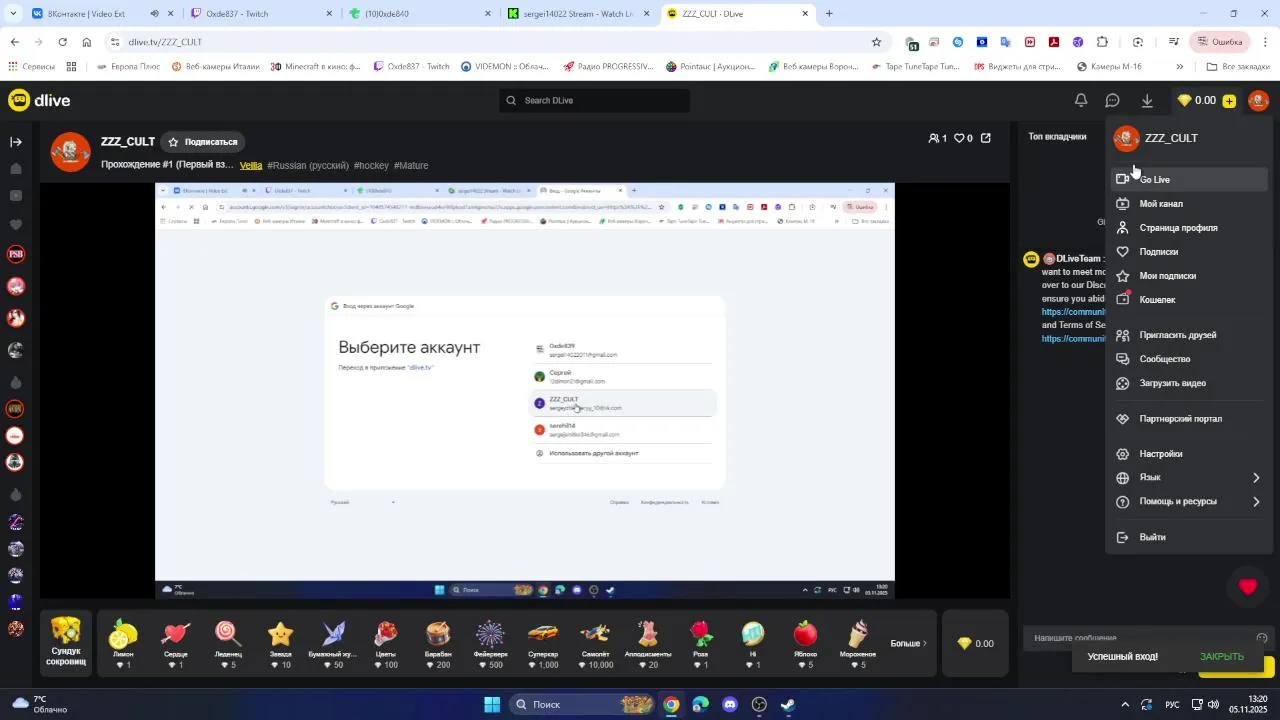Click the share stream icon next to viewer count

coord(985,138)
